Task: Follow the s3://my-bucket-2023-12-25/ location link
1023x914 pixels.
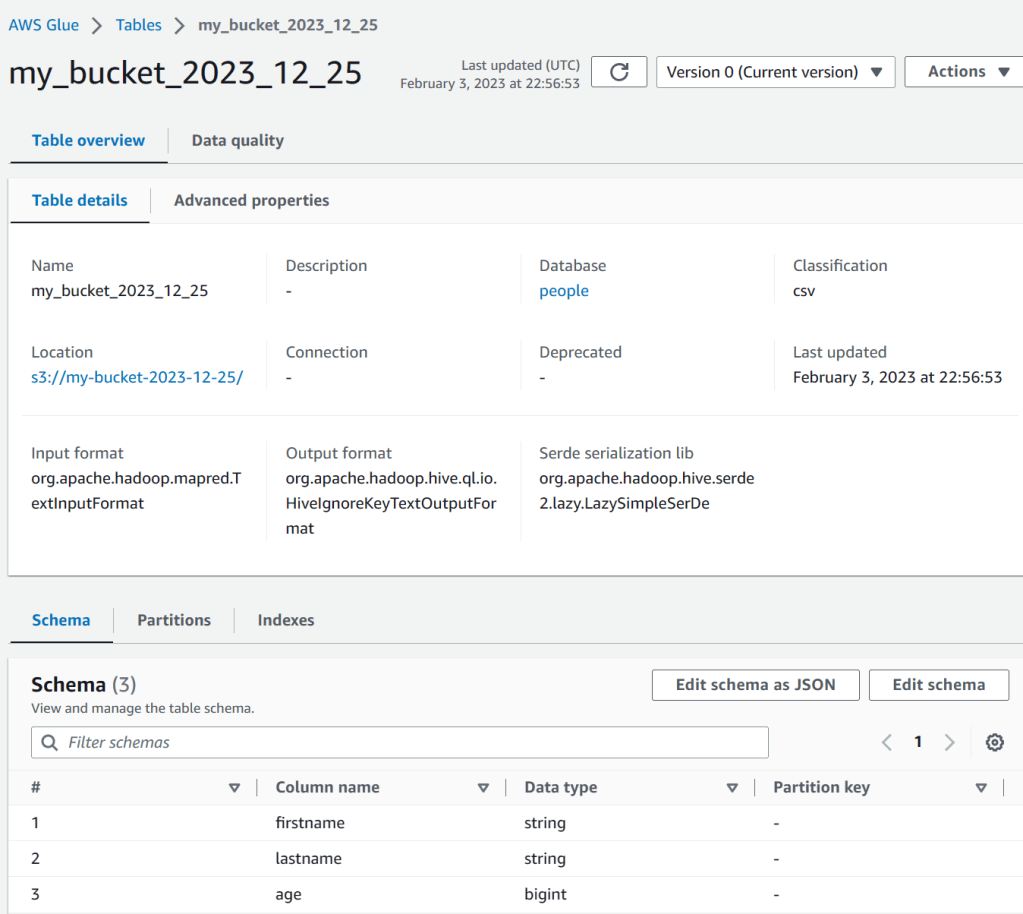Action: pos(137,378)
